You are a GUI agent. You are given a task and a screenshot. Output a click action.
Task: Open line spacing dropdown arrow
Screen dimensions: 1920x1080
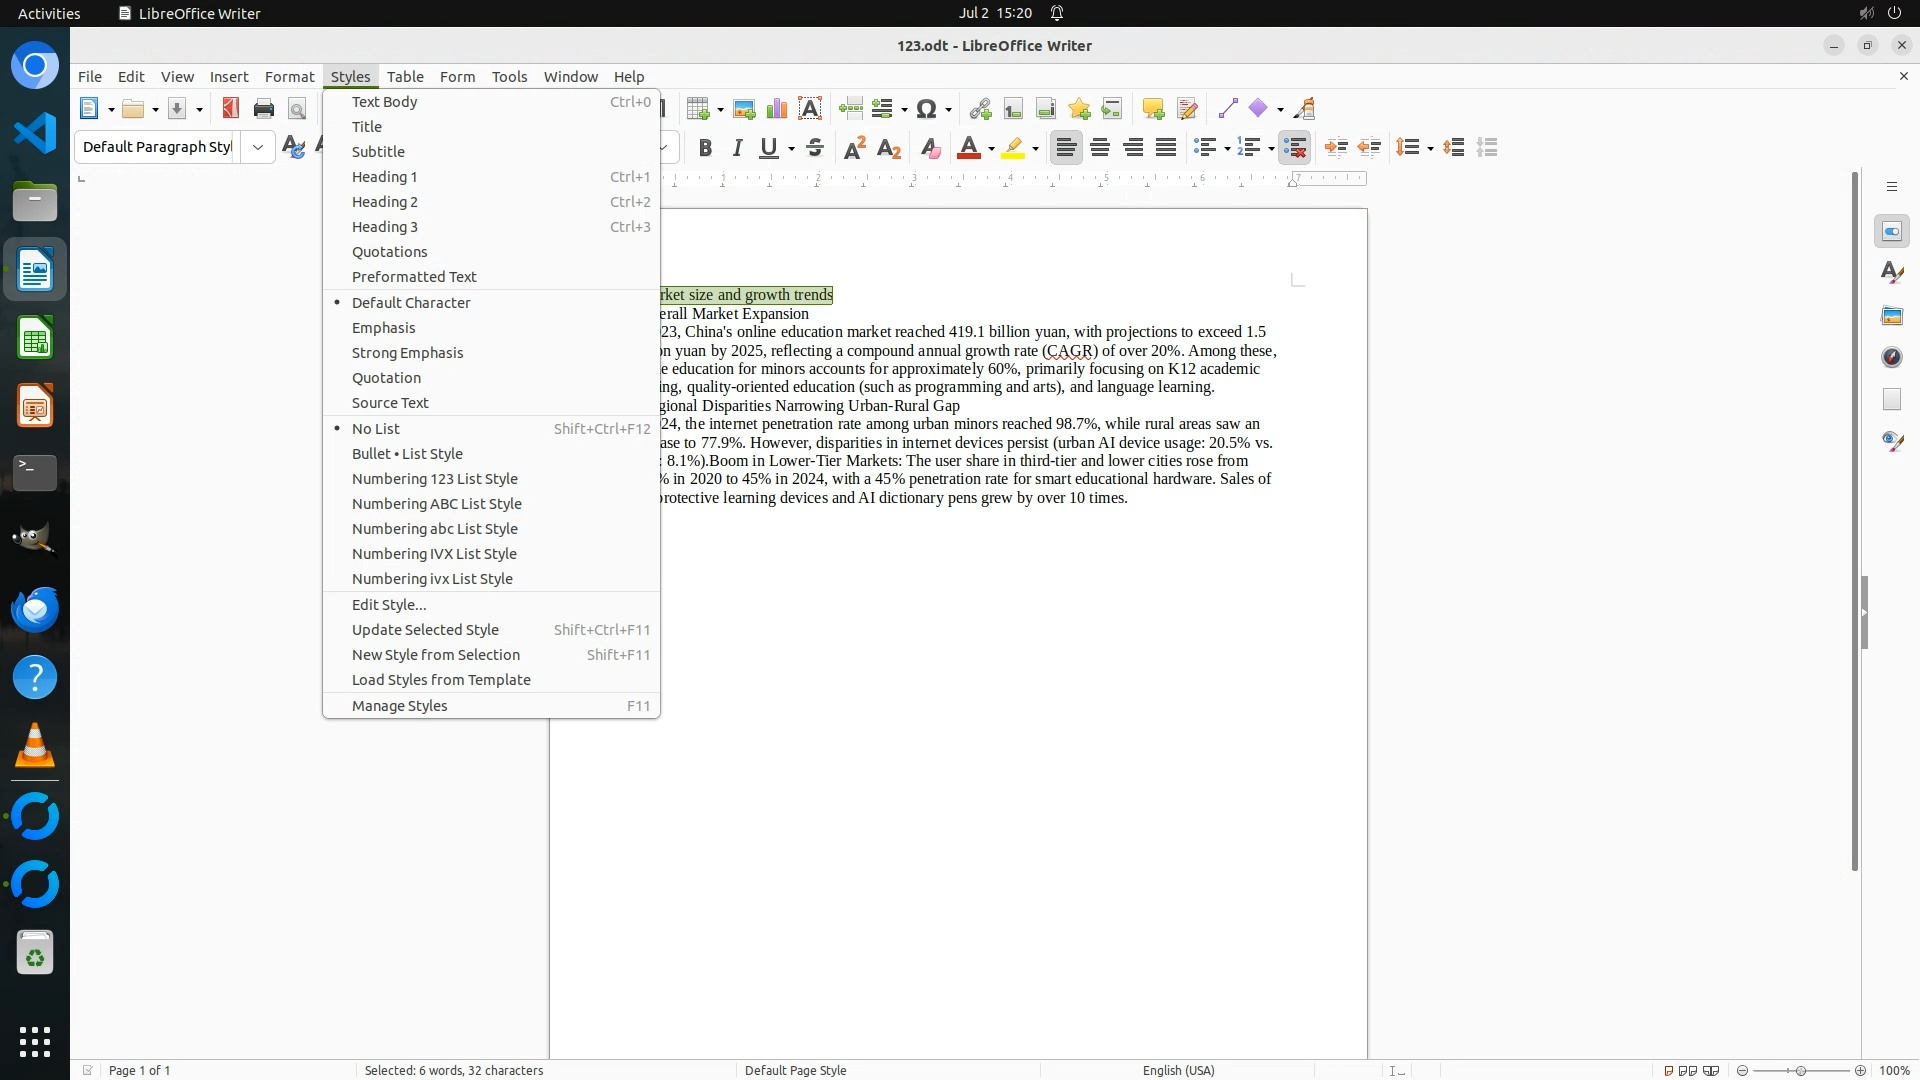1431,149
